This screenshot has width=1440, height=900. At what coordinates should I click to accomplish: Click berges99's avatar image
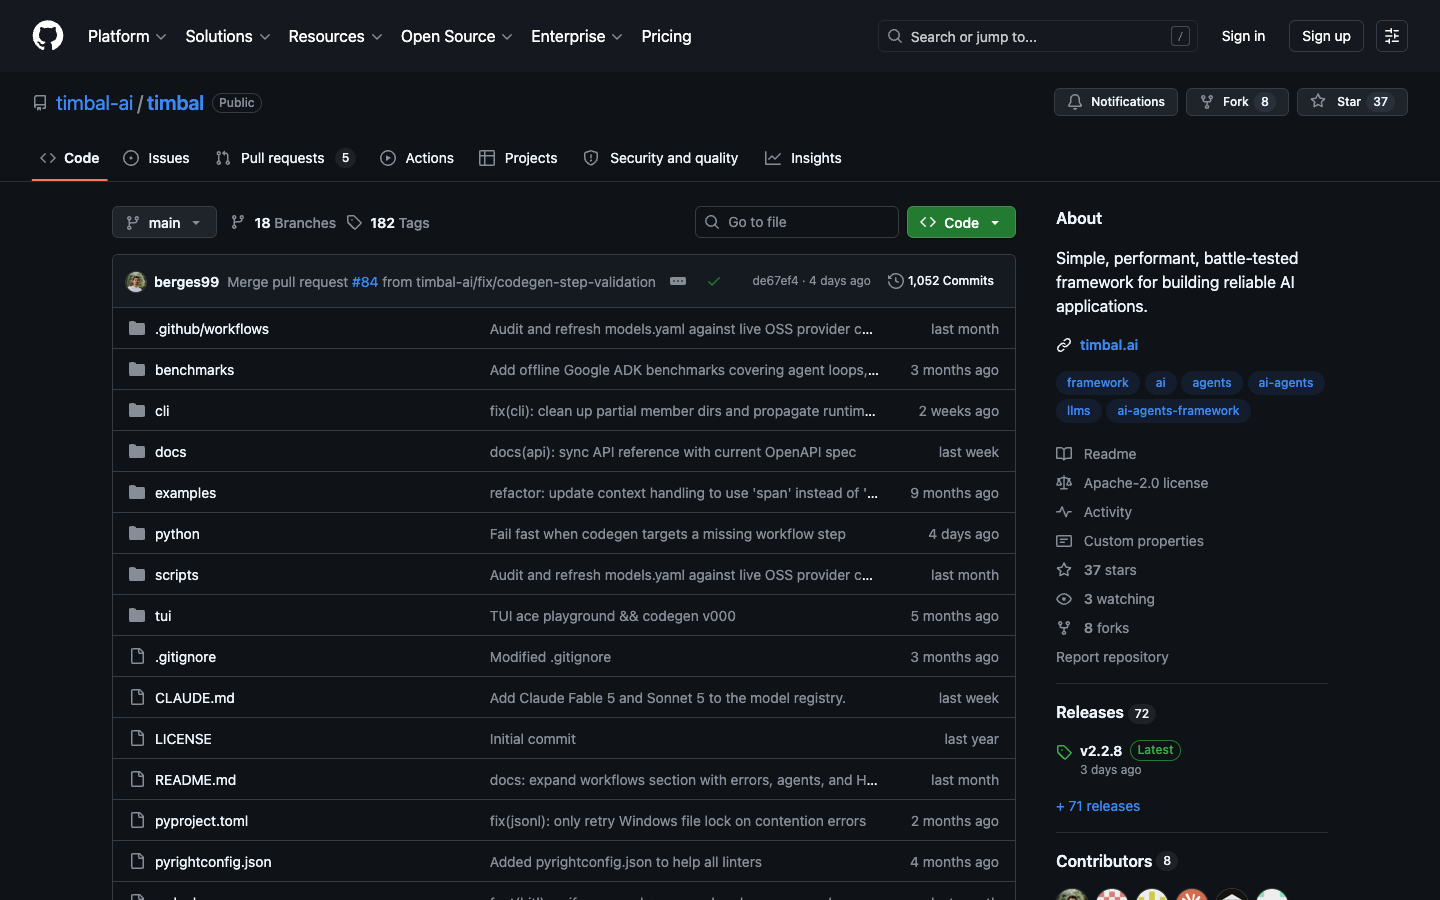click(136, 282)
